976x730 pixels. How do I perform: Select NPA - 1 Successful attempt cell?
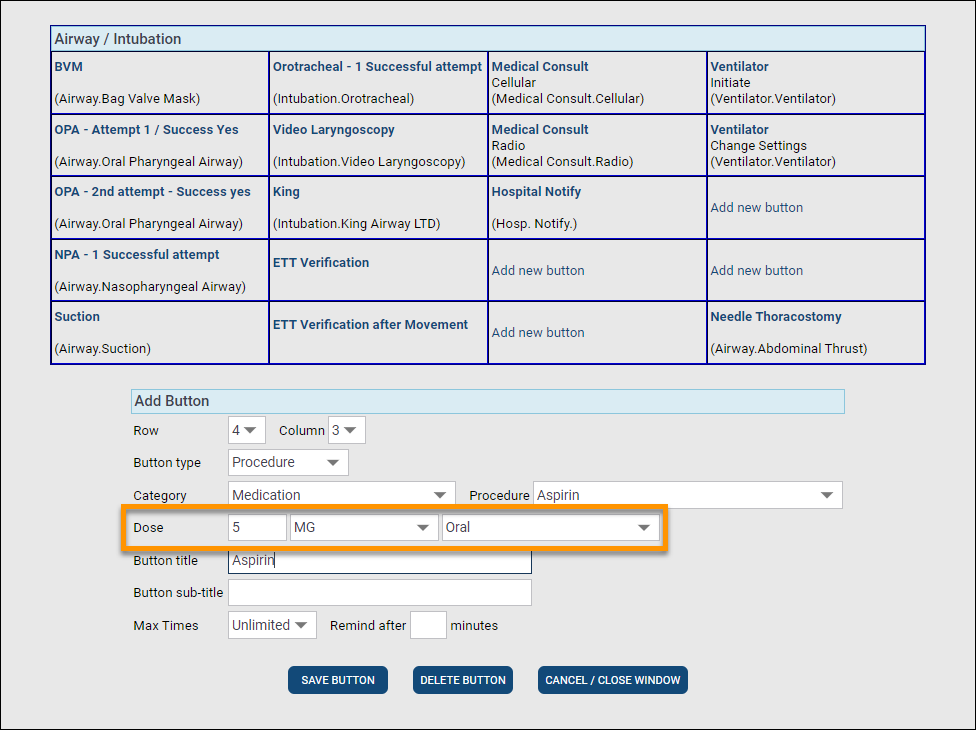[x=160, y=270]
